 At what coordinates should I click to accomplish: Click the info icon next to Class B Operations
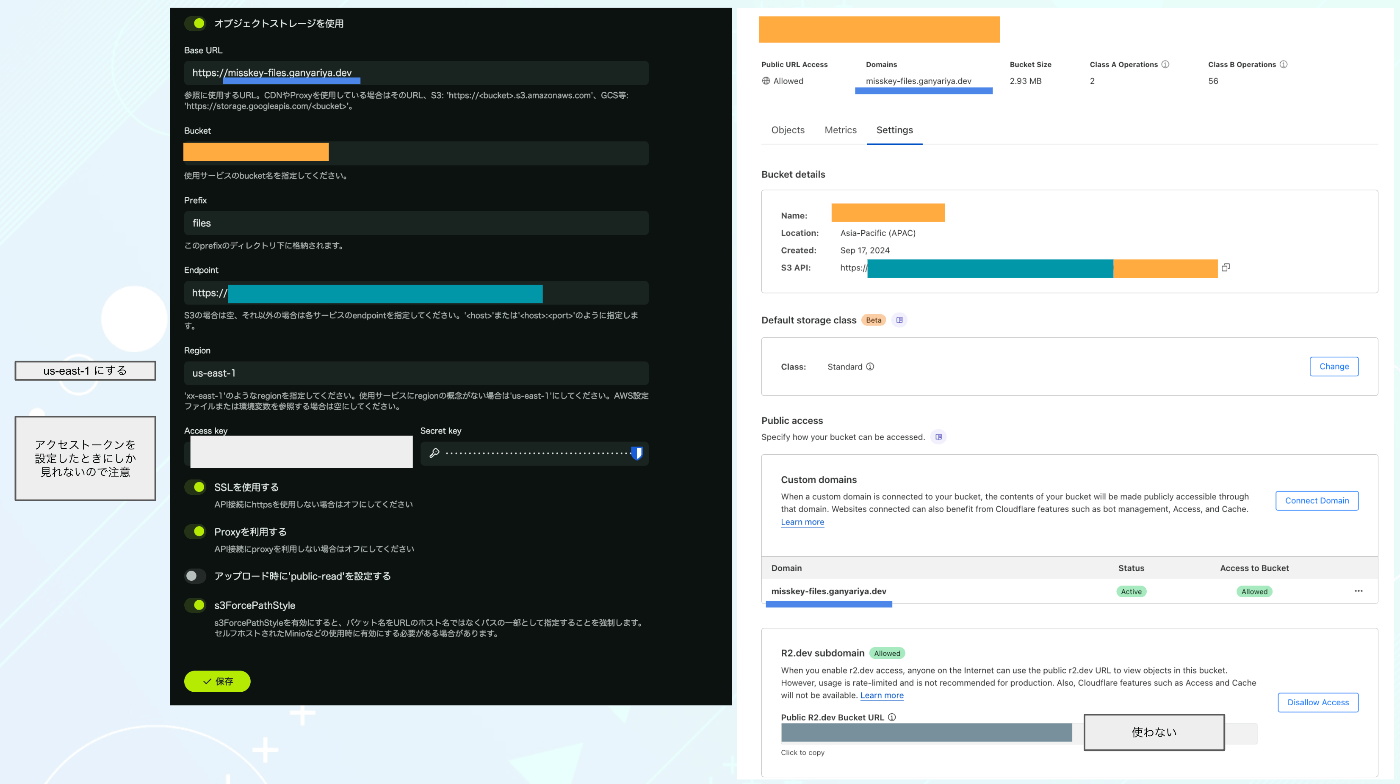point(1284,64)
